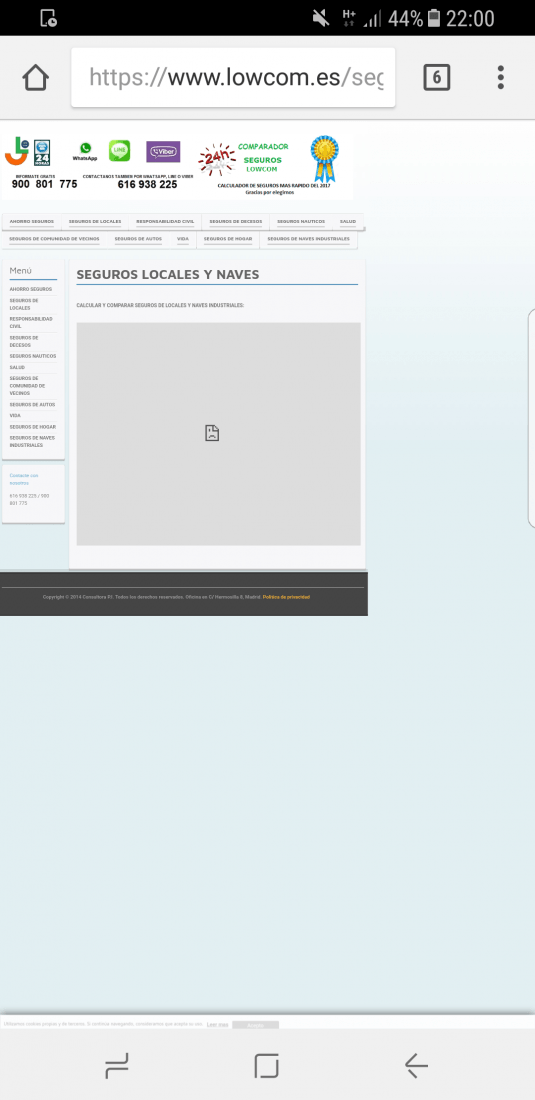This screenshot has width=535, height=1100.
Task: Open Contacte con nosotros sidebar link
Action: click(x=24, y=479)
